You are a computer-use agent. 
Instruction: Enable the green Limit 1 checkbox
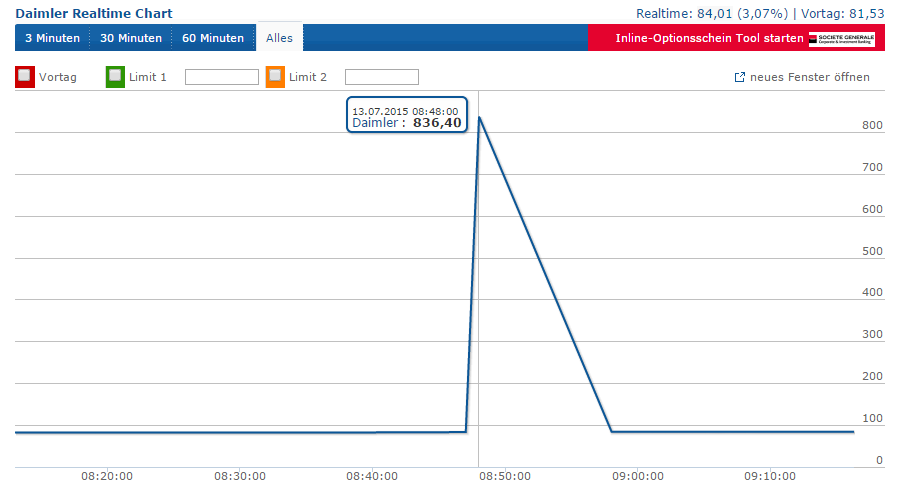point(115,76)
